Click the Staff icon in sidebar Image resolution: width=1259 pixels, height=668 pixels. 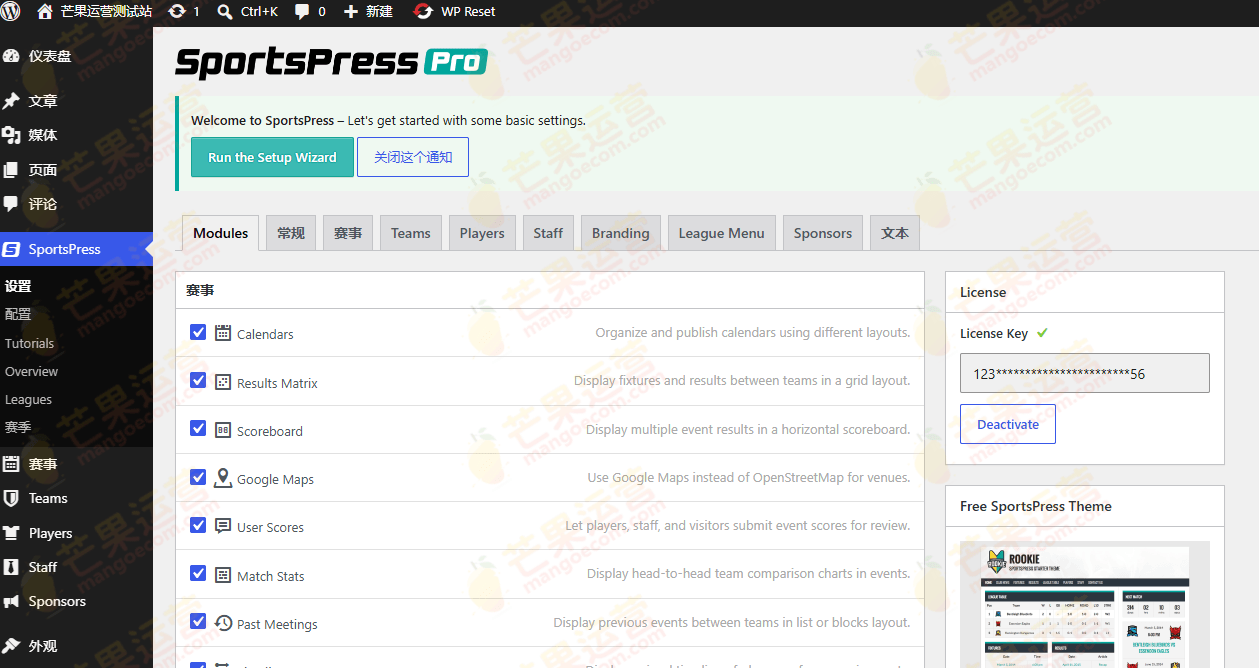pos(11,567)
